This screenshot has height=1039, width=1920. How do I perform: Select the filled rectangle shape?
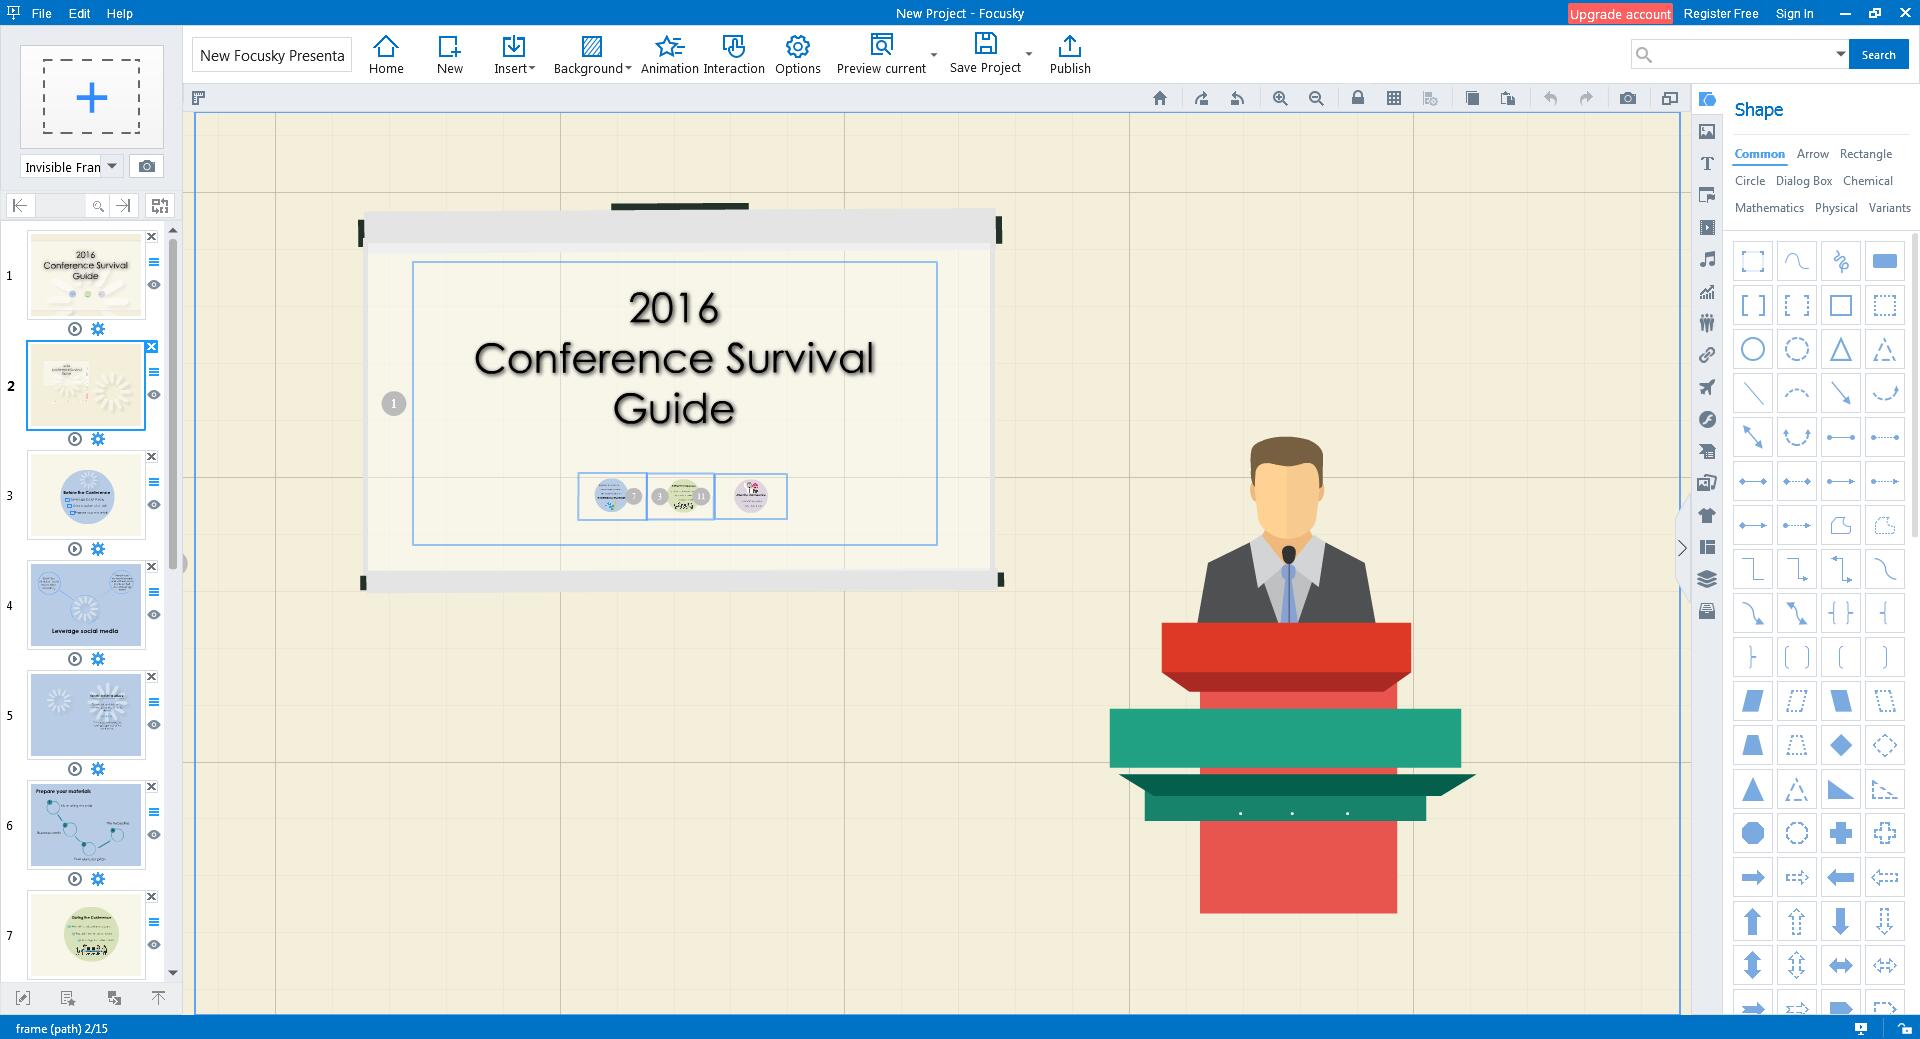[1884, 261]
